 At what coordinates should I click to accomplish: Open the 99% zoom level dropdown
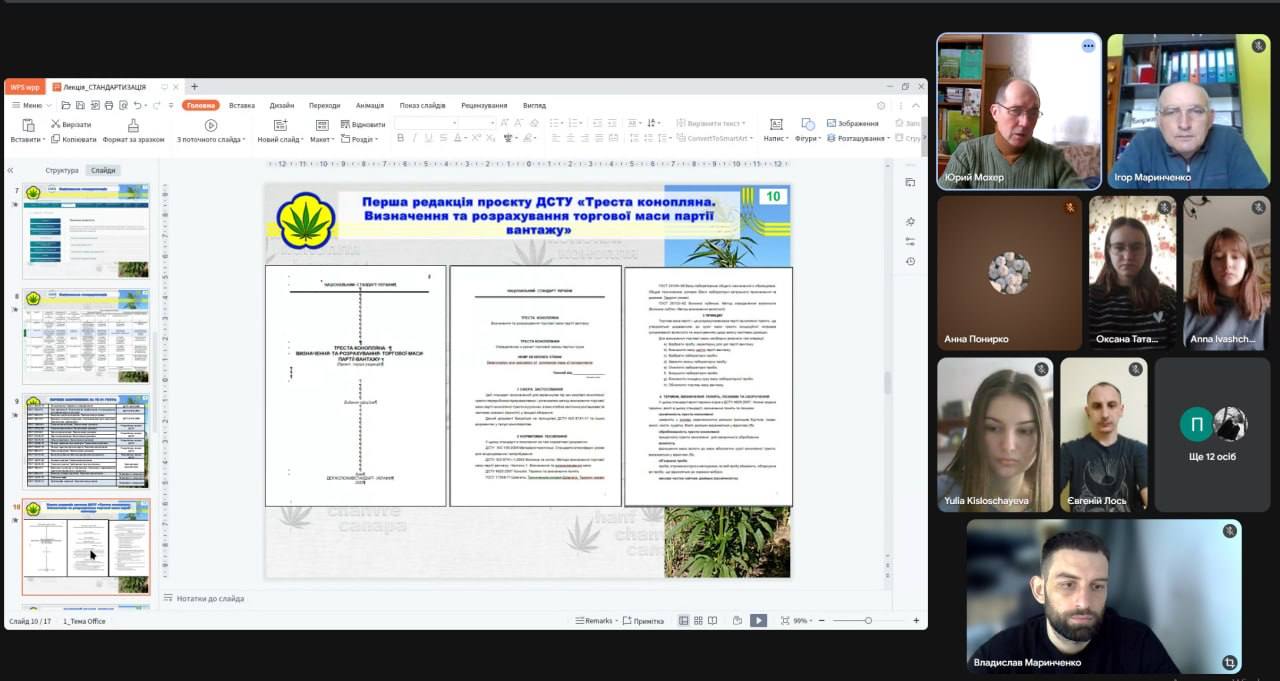pos(802,621)
